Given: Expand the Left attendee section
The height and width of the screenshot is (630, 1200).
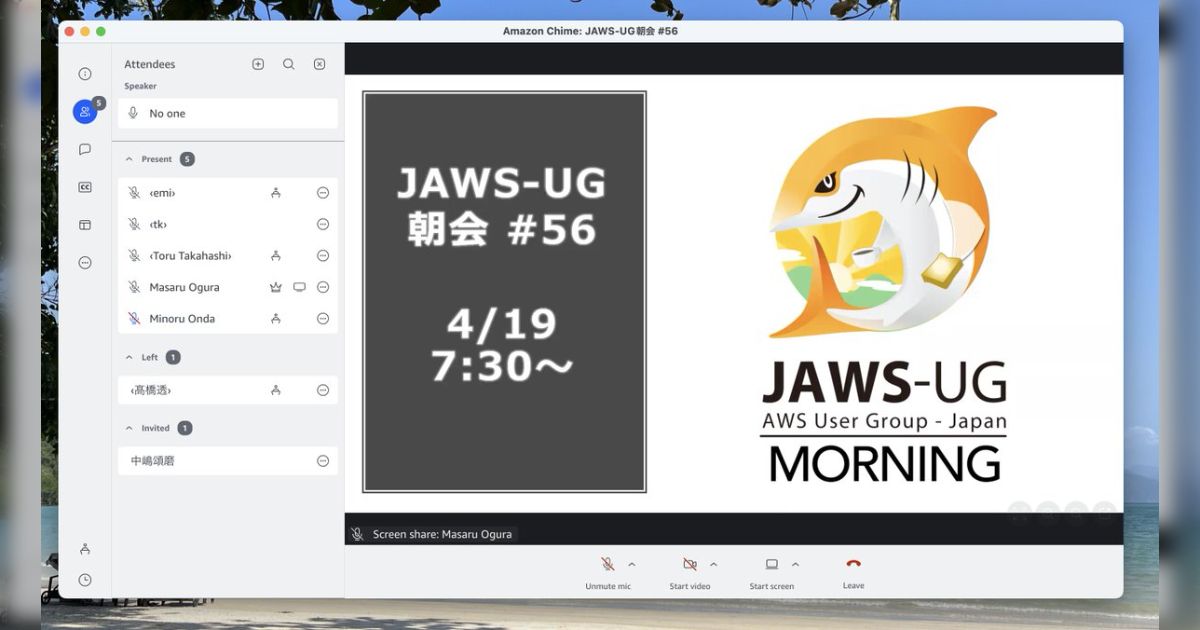Looking at the screenshot, I should pos(129,357).
